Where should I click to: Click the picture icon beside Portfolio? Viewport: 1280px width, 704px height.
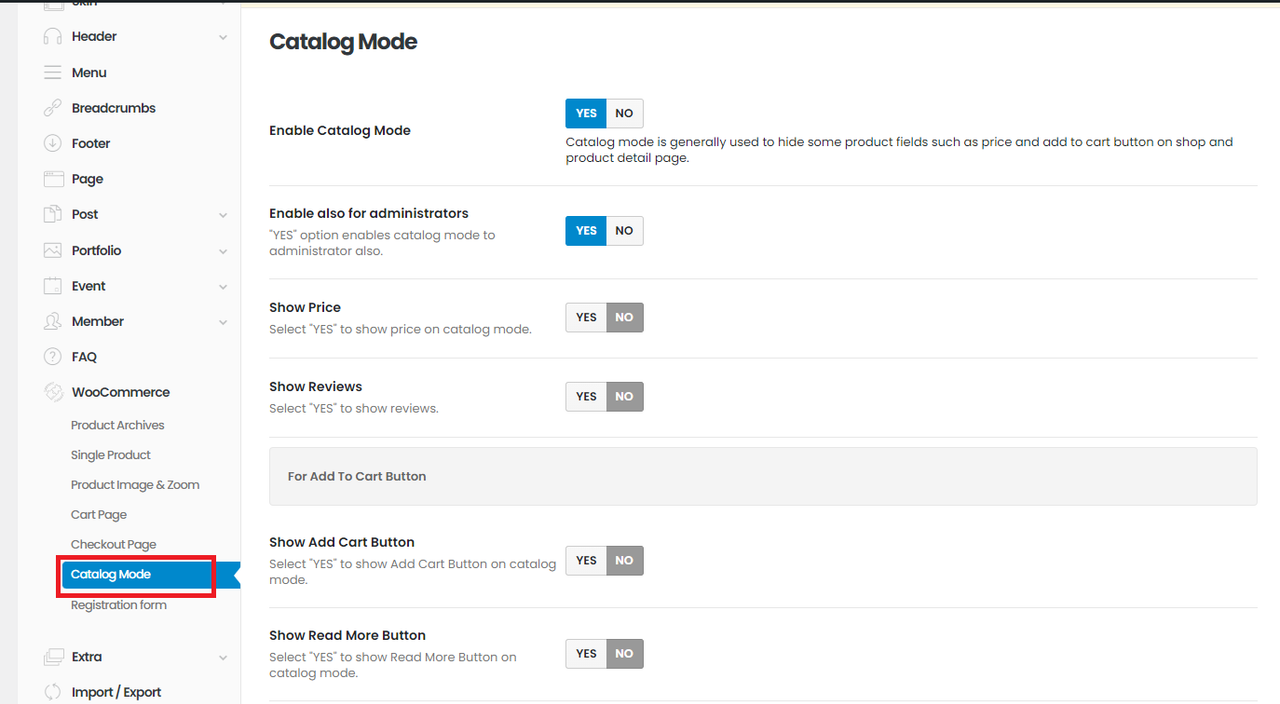53,250
